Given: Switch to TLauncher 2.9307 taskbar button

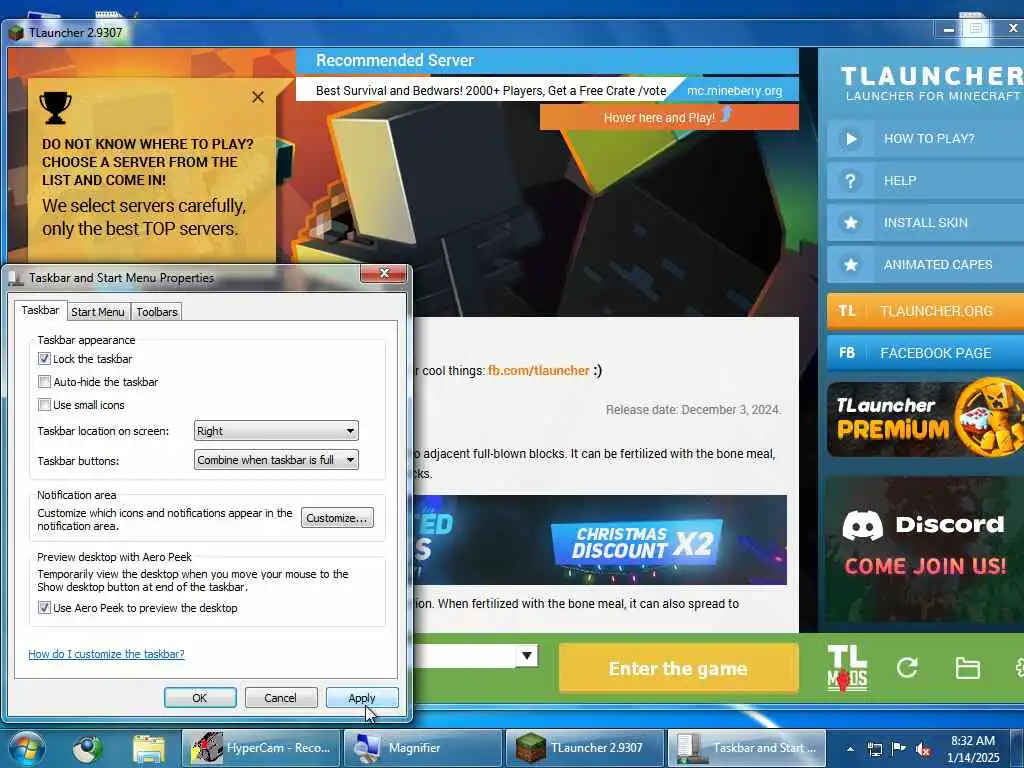Looking at the screenshot, I should click(584, 748).
